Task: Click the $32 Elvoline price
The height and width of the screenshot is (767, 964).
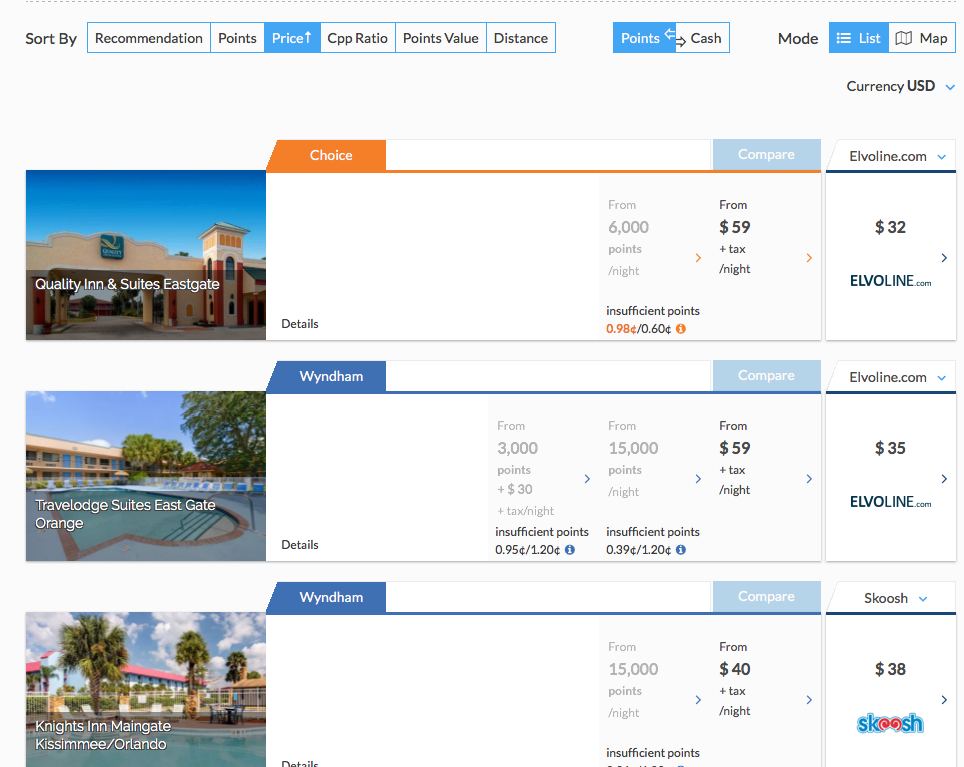Action: pyautogui.click(x=890, y=227)
